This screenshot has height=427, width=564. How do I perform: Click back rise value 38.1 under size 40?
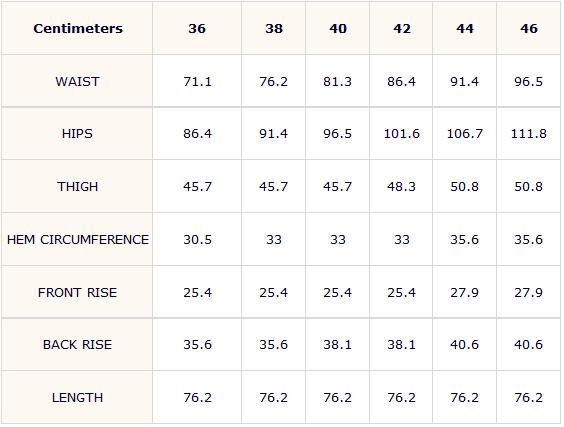(338, 345)
